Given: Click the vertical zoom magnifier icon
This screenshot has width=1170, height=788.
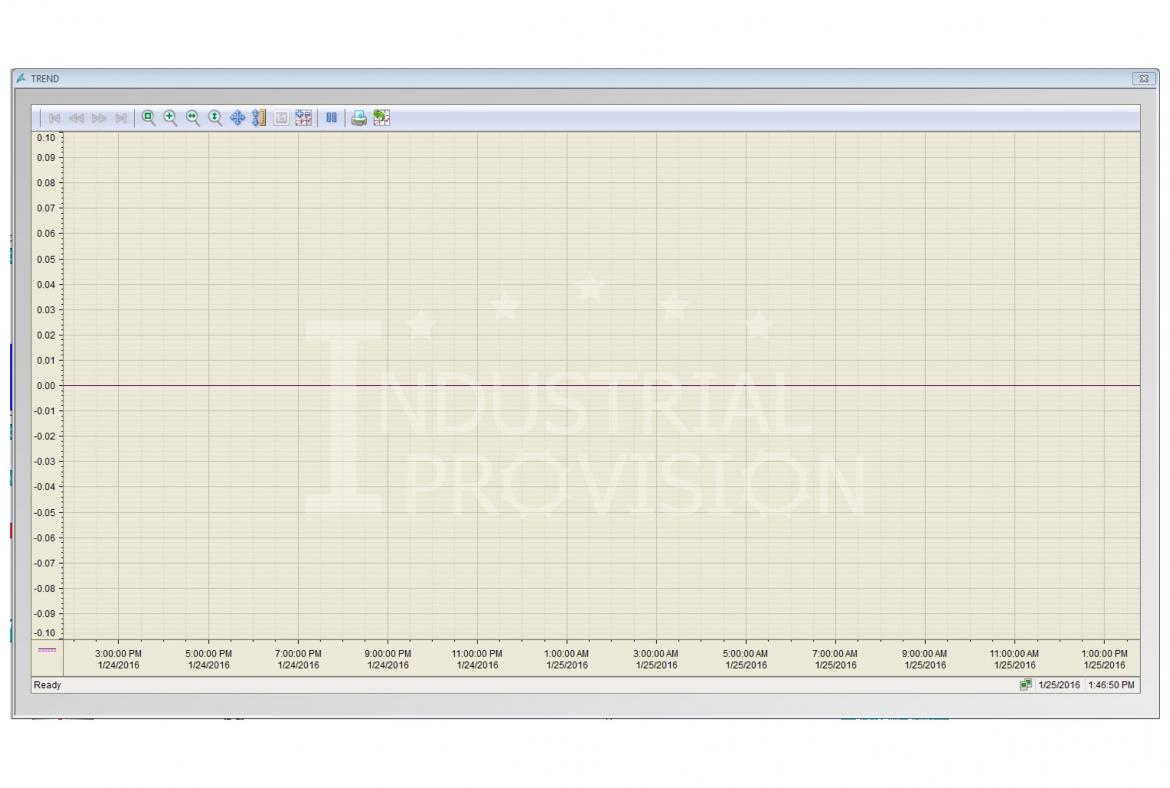Looking at the screenshot, I should coord(214,118).
